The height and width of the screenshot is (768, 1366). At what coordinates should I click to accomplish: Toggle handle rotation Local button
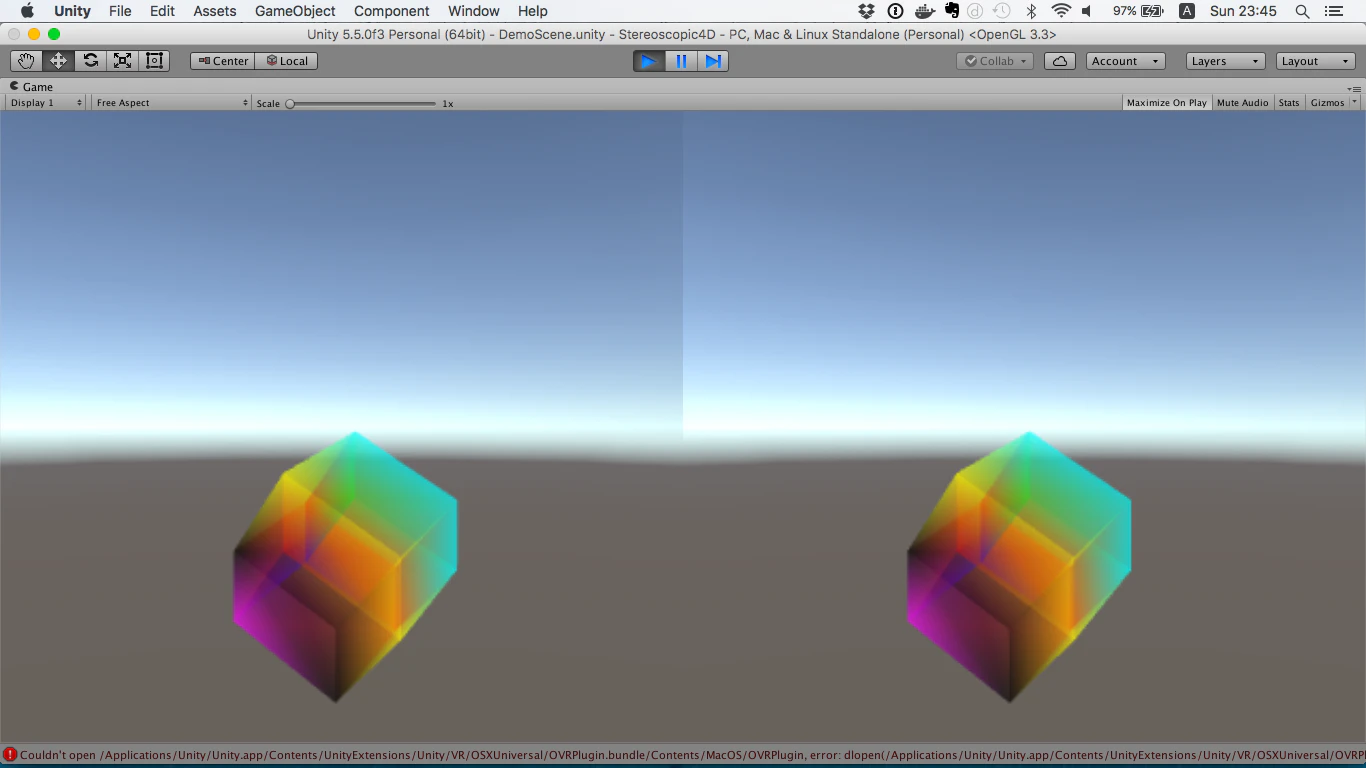coord(287,61)
